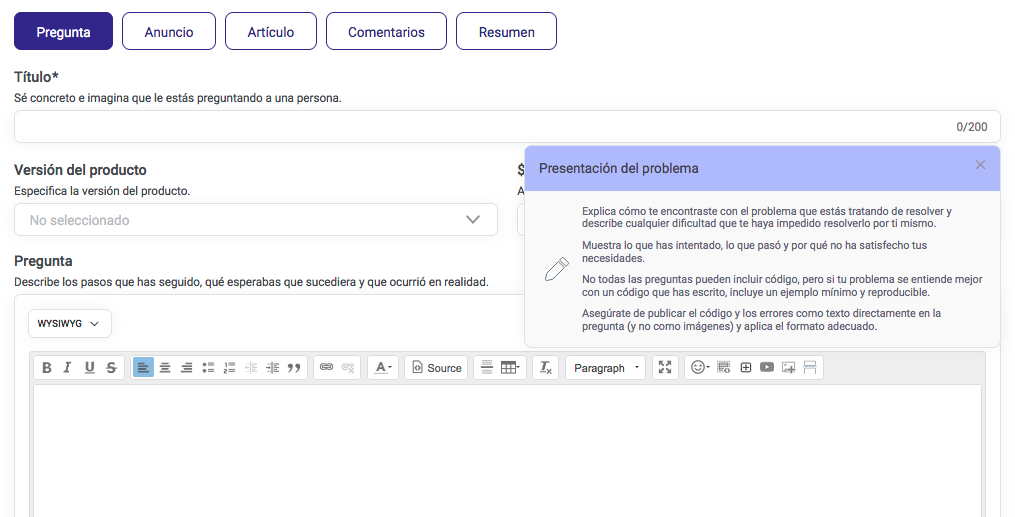Switch to the Artículo tab
This screenshot has height=517, width=1015.
(270, 32)
